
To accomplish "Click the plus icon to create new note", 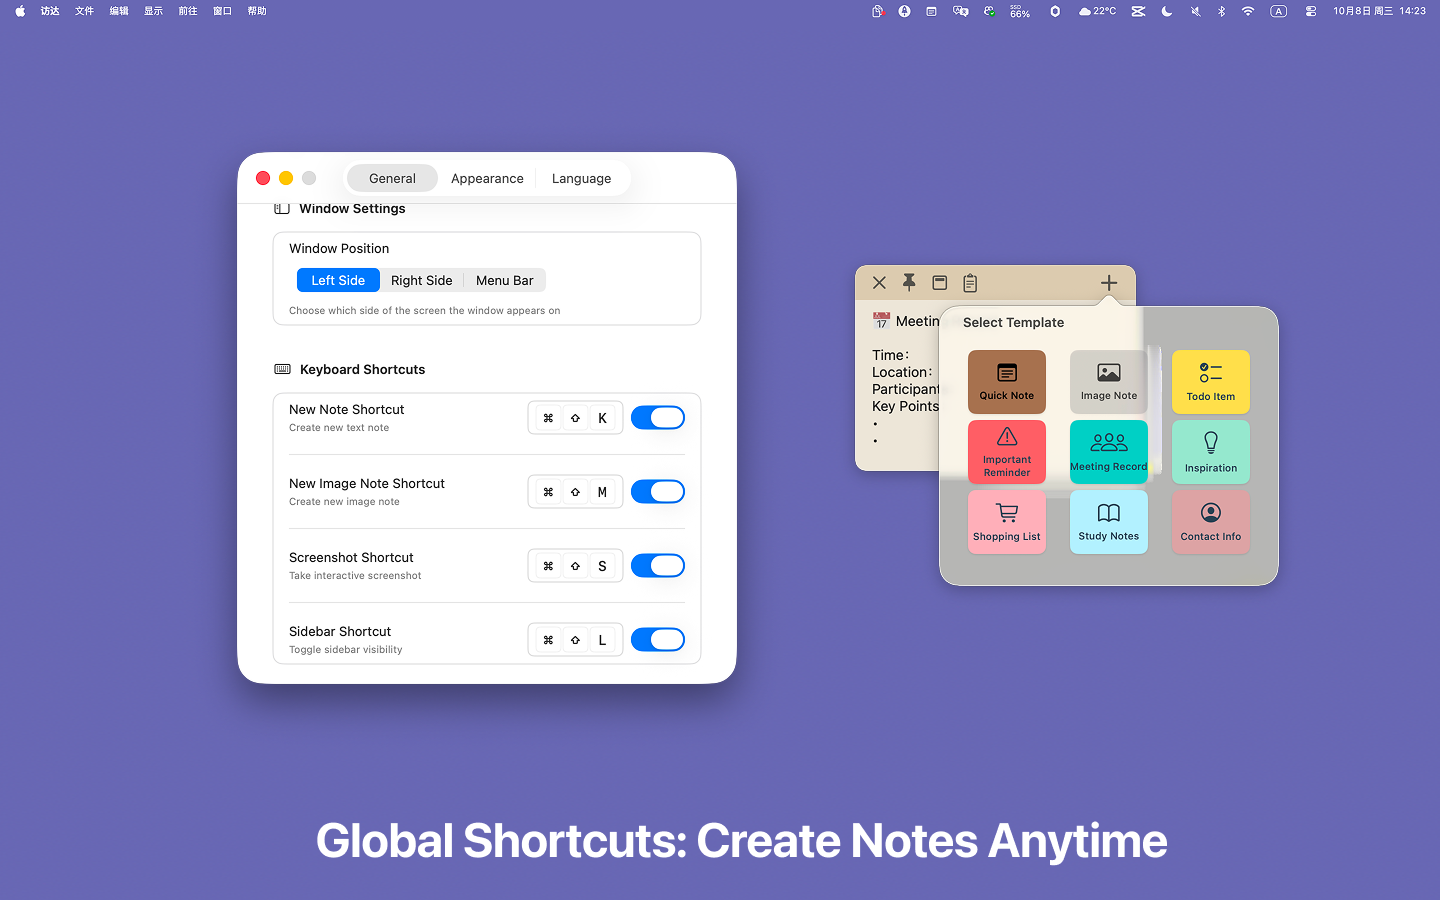I will pos(1109,283).
